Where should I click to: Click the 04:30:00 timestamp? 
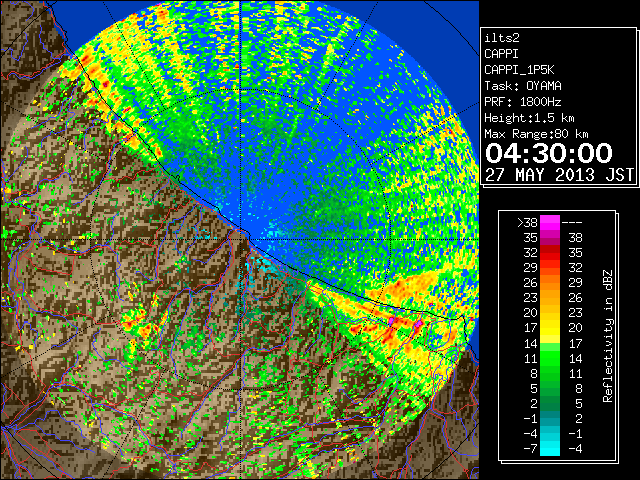[x=549, y=153]
